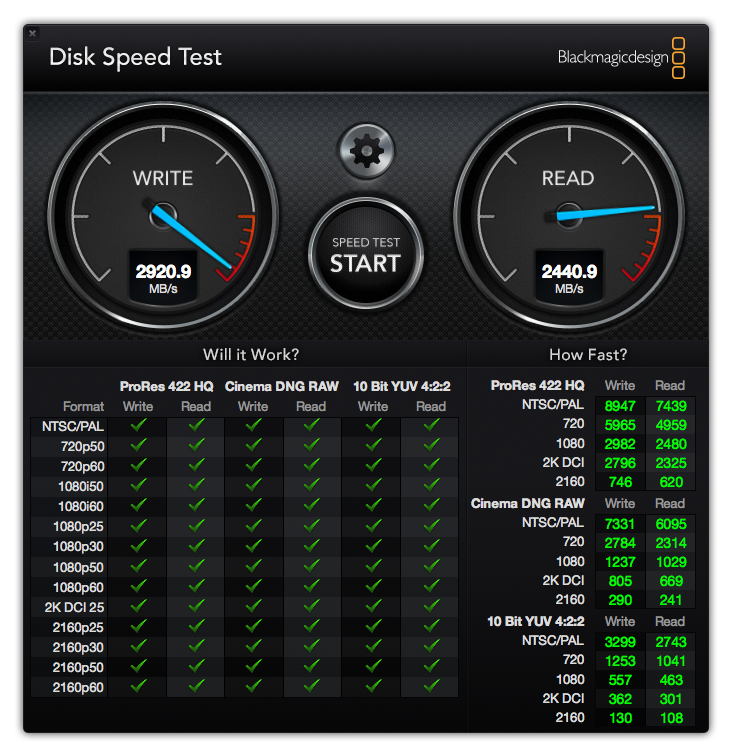Select the 1080p25 format row label
Image resolution: width=732 pixels, height=756 pixels.
click(x=78, y=526)
